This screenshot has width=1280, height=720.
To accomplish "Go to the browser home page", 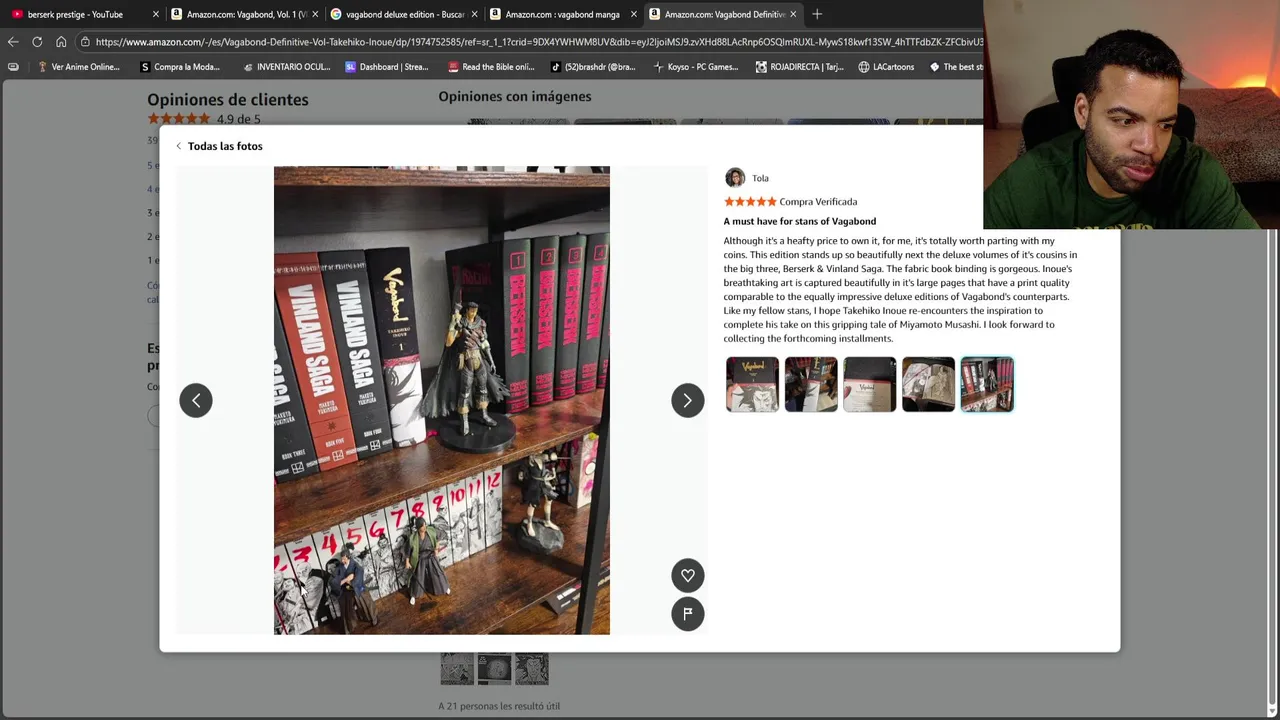I will 61,42.
